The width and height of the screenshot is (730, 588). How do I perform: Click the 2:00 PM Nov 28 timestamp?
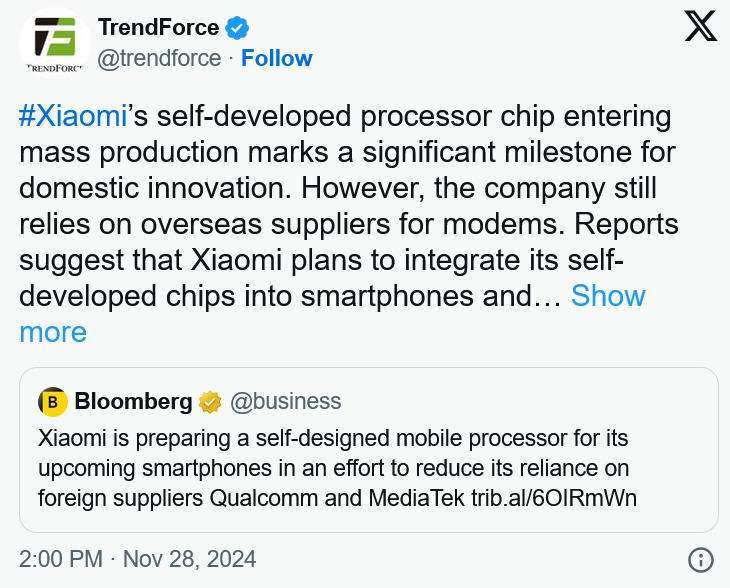(x=138, y=558)
